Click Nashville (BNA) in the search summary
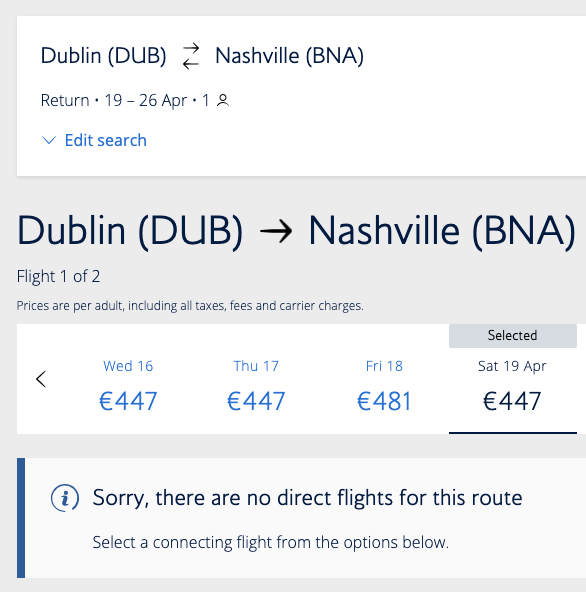 pyautogui.click(x=289, y=56)
